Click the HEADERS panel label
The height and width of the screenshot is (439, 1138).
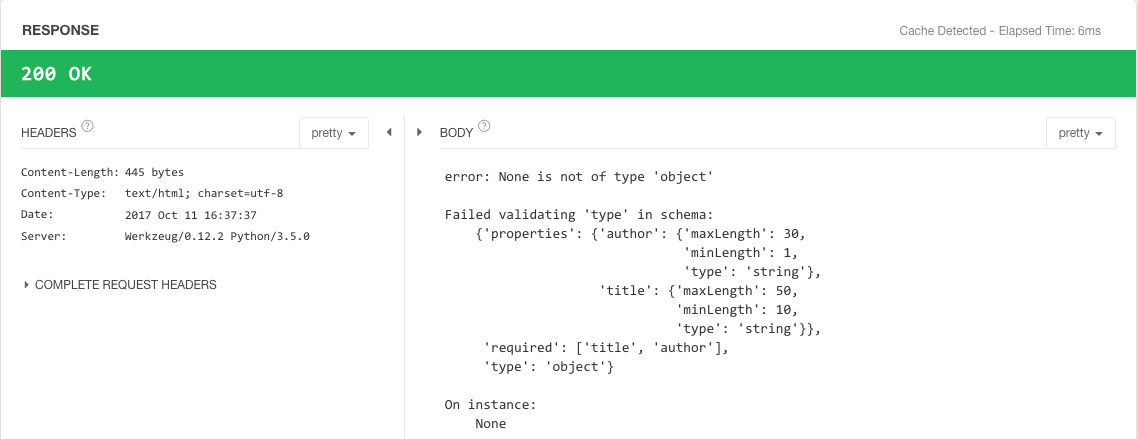(x=48, y=133)
